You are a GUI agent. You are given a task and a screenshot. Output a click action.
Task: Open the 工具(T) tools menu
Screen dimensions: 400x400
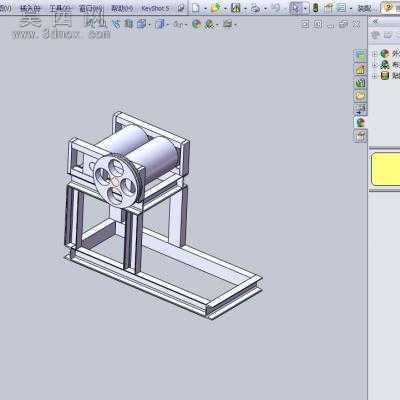pyautogui.click(x=60, y=8)
